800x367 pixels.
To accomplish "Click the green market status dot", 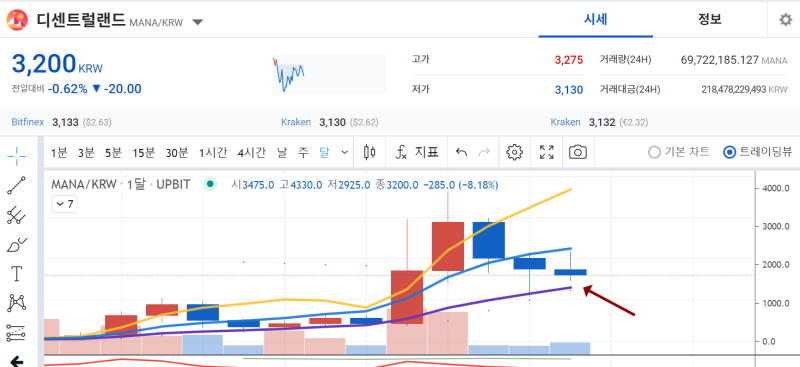I will [210, 184].
